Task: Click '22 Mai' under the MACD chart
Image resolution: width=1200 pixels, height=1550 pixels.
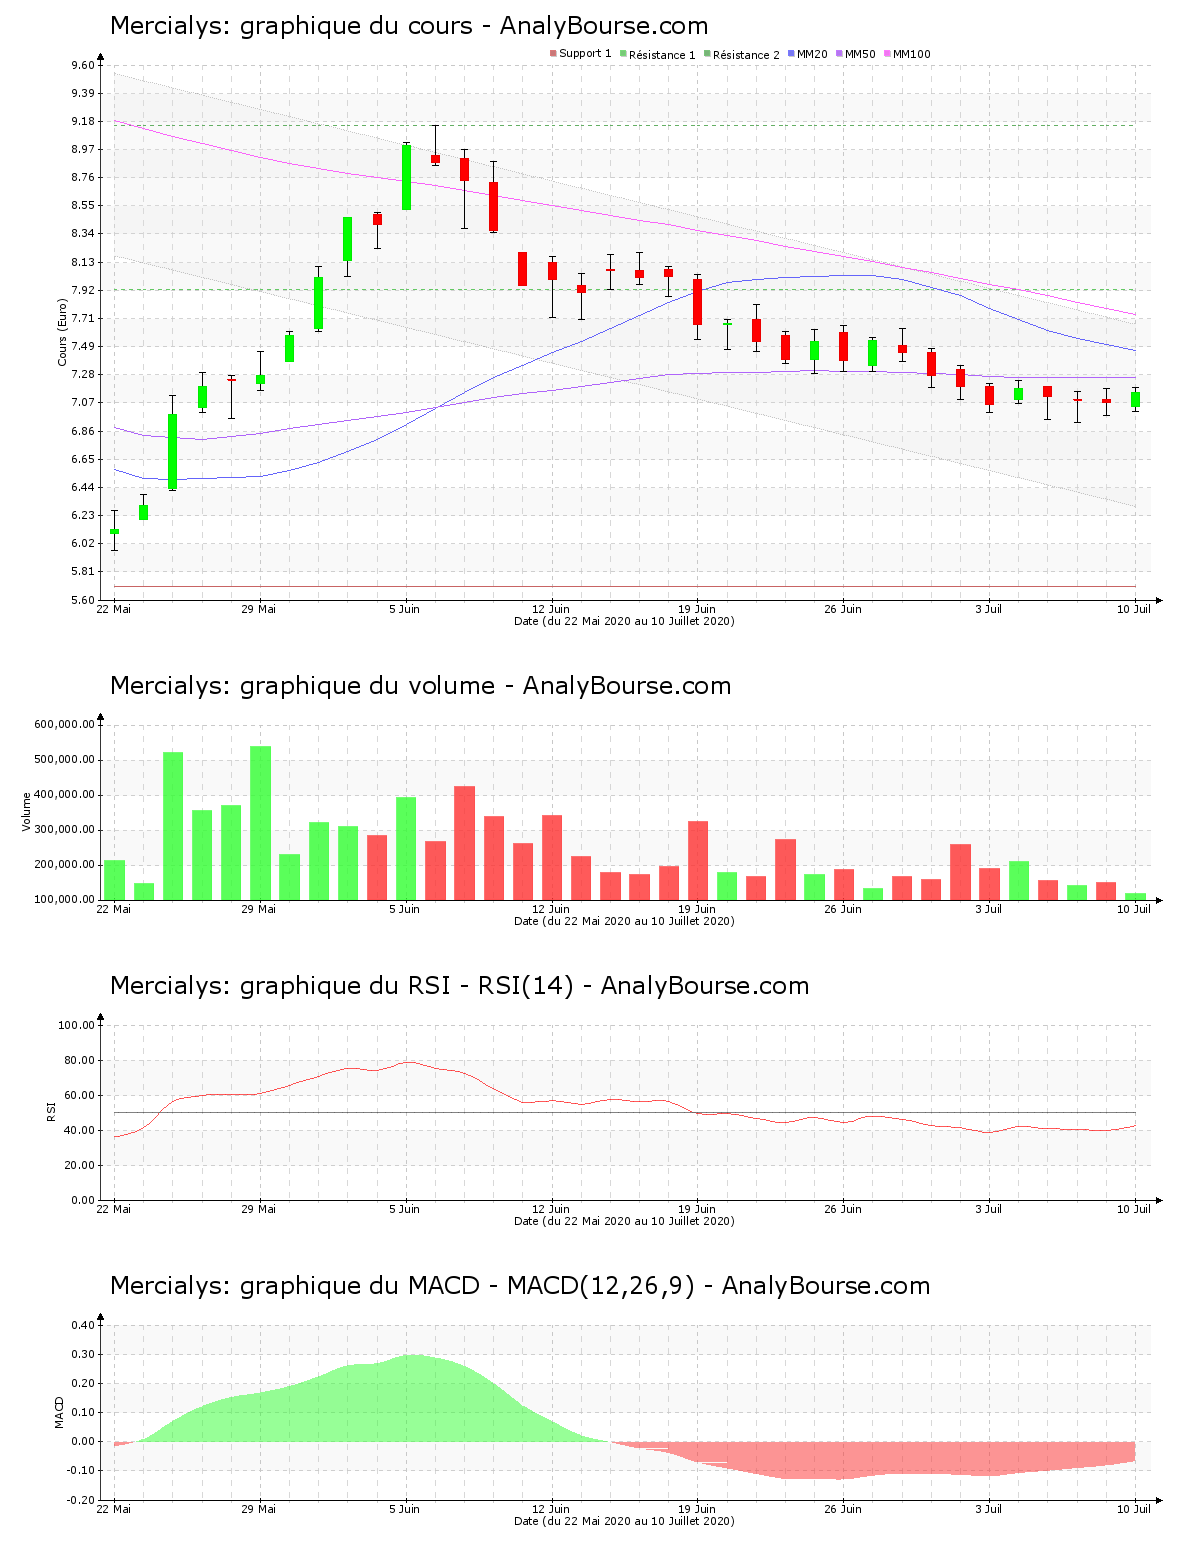Action: (114, 1509)
